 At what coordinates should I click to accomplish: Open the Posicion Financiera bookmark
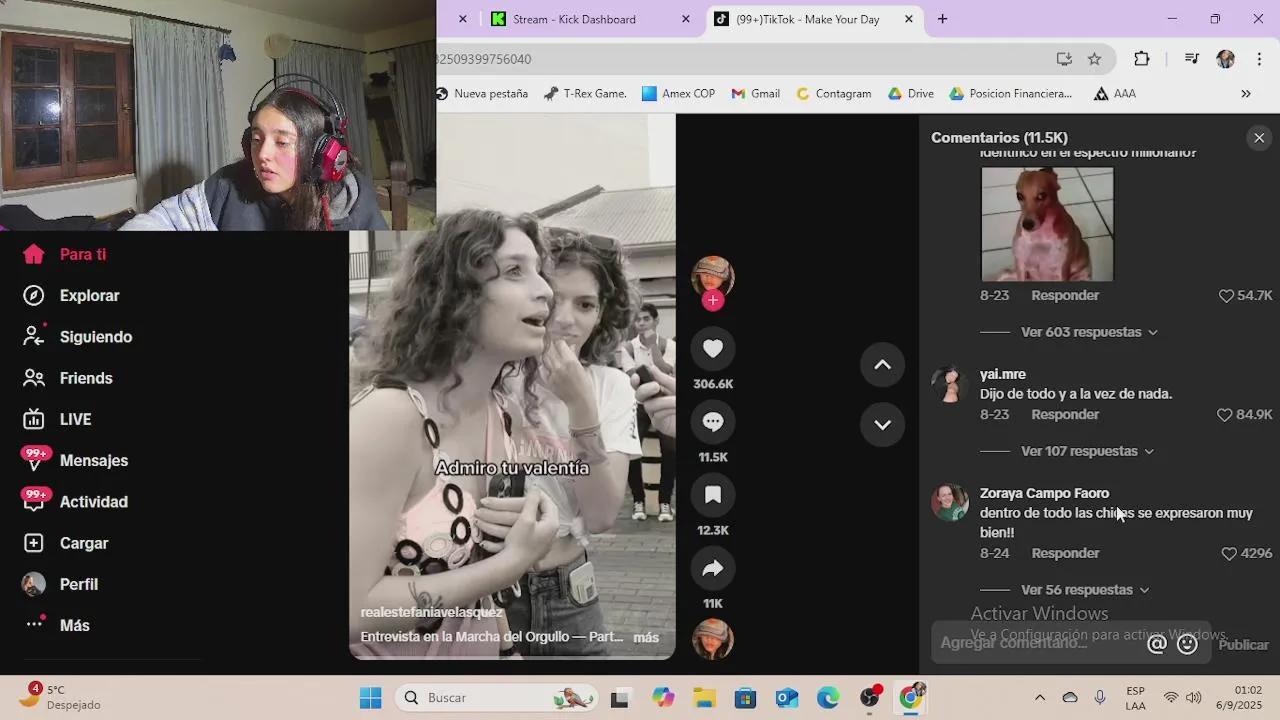1010,94
